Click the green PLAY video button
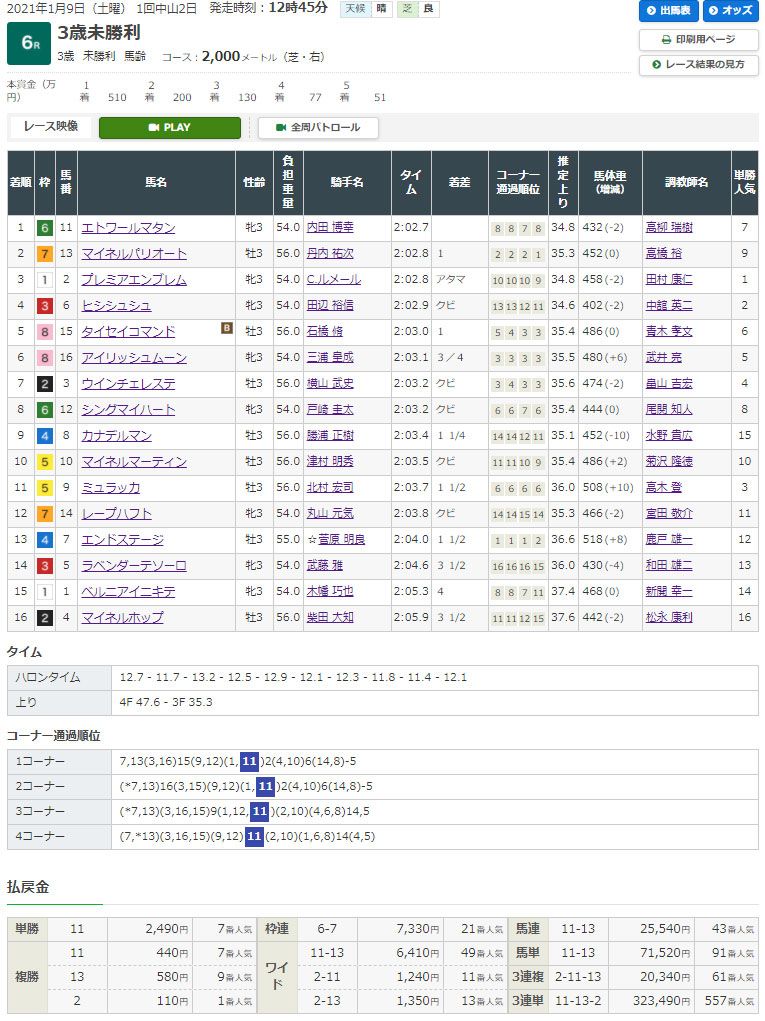The width and height of the screenshot is (765, 1021). (169, 128)
